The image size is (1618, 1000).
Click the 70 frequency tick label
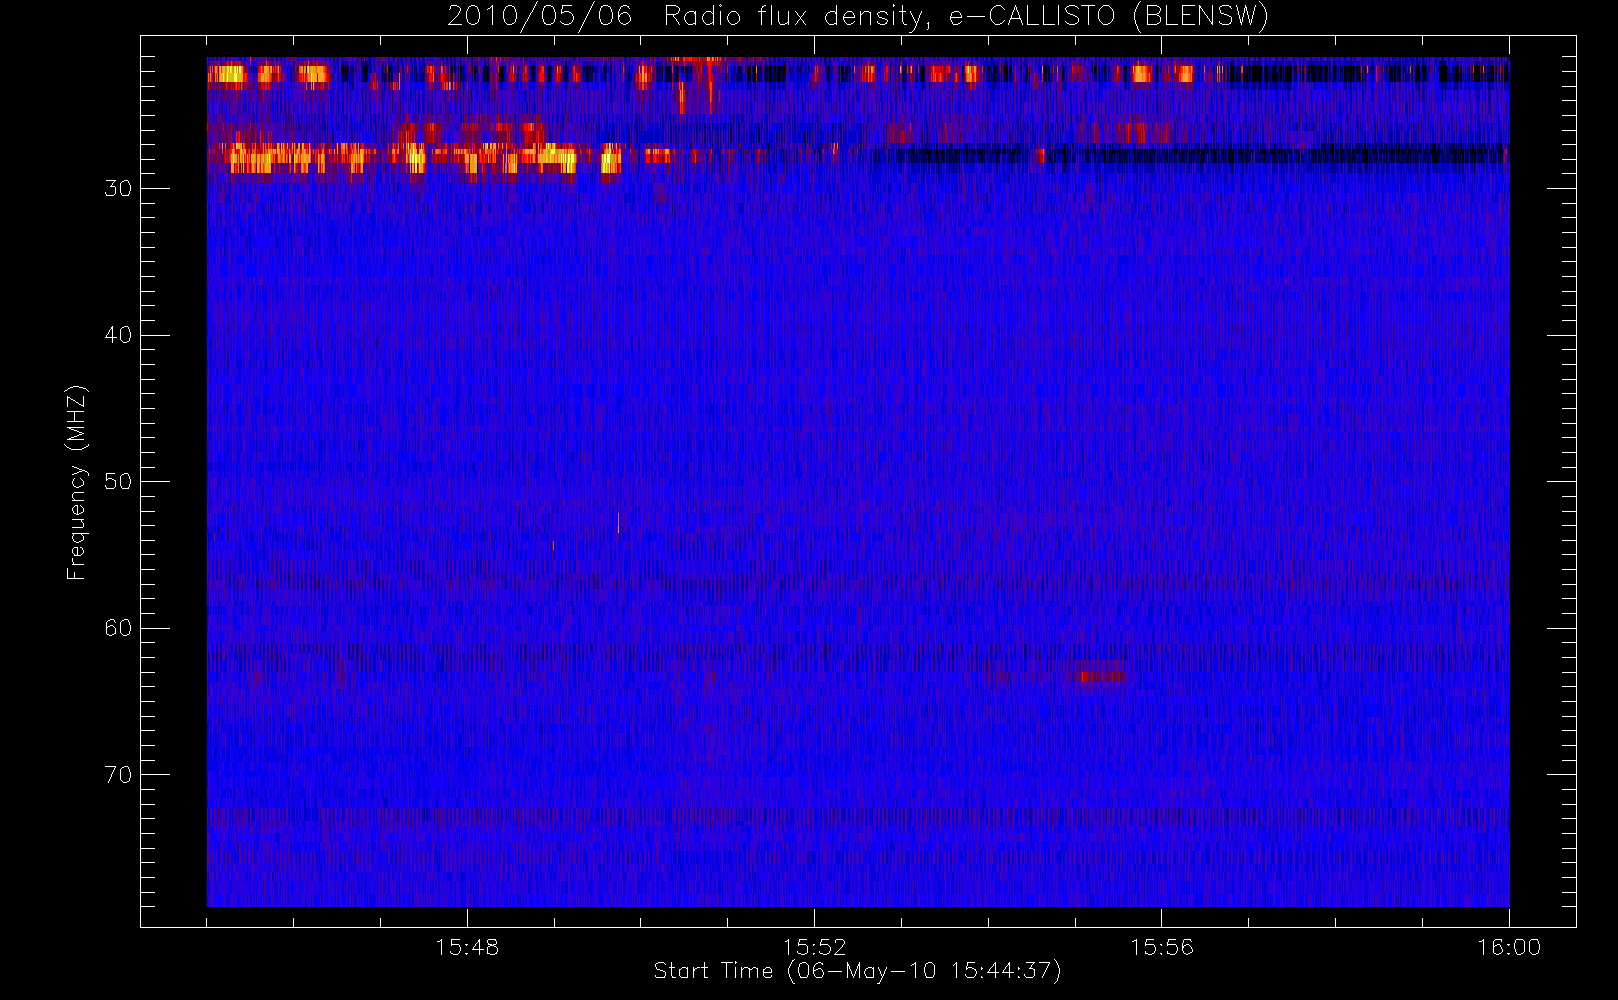coord(118,775)
